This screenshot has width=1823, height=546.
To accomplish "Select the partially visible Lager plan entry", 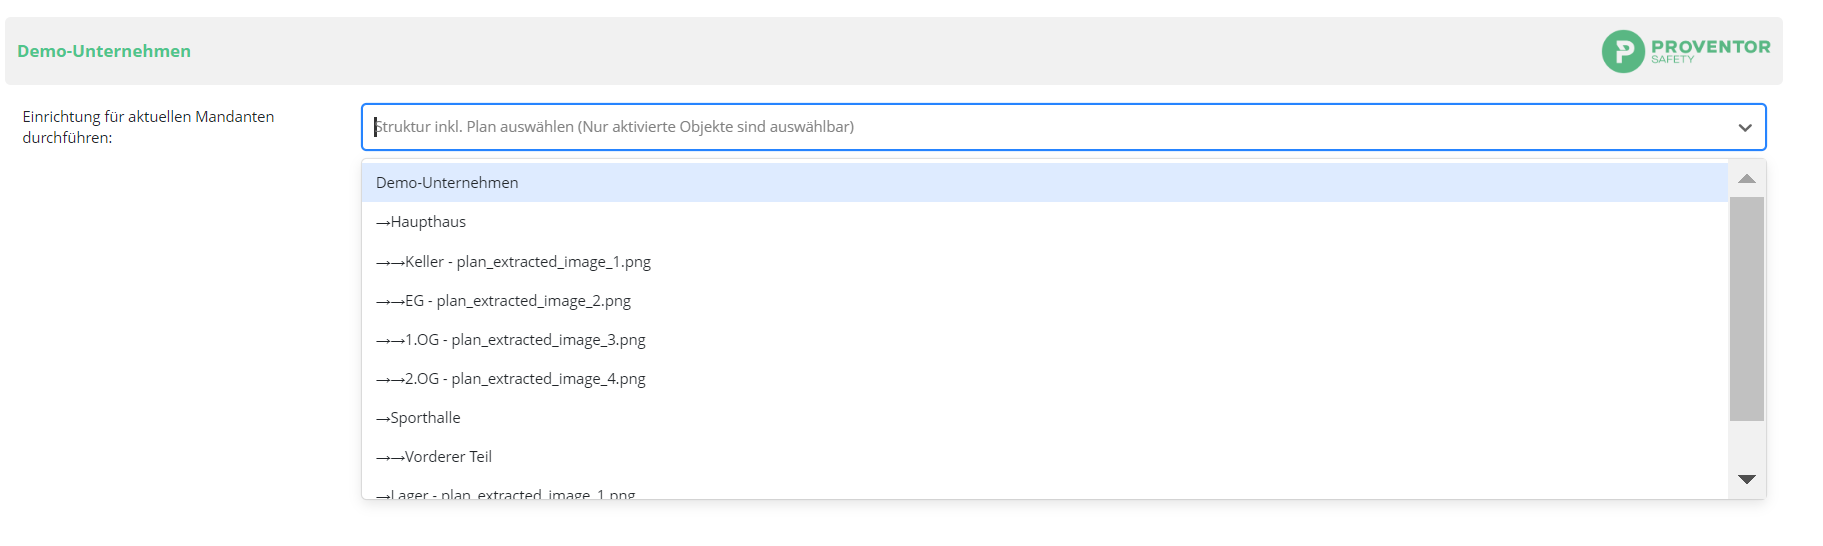I will pos(1045,490).
